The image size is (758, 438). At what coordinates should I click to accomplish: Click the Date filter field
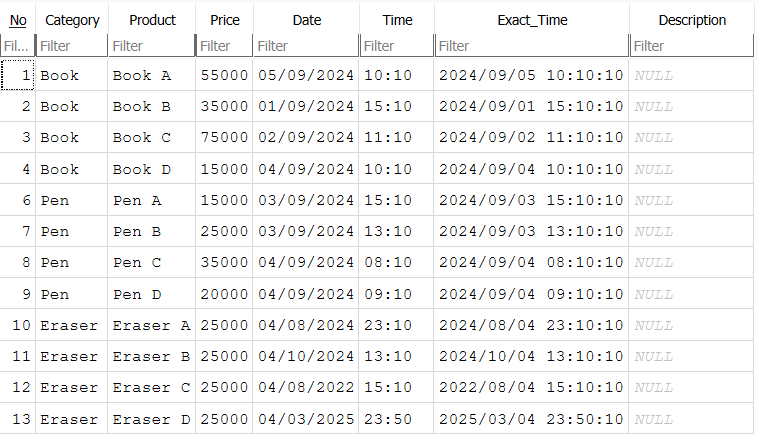[x=306, y=46]
